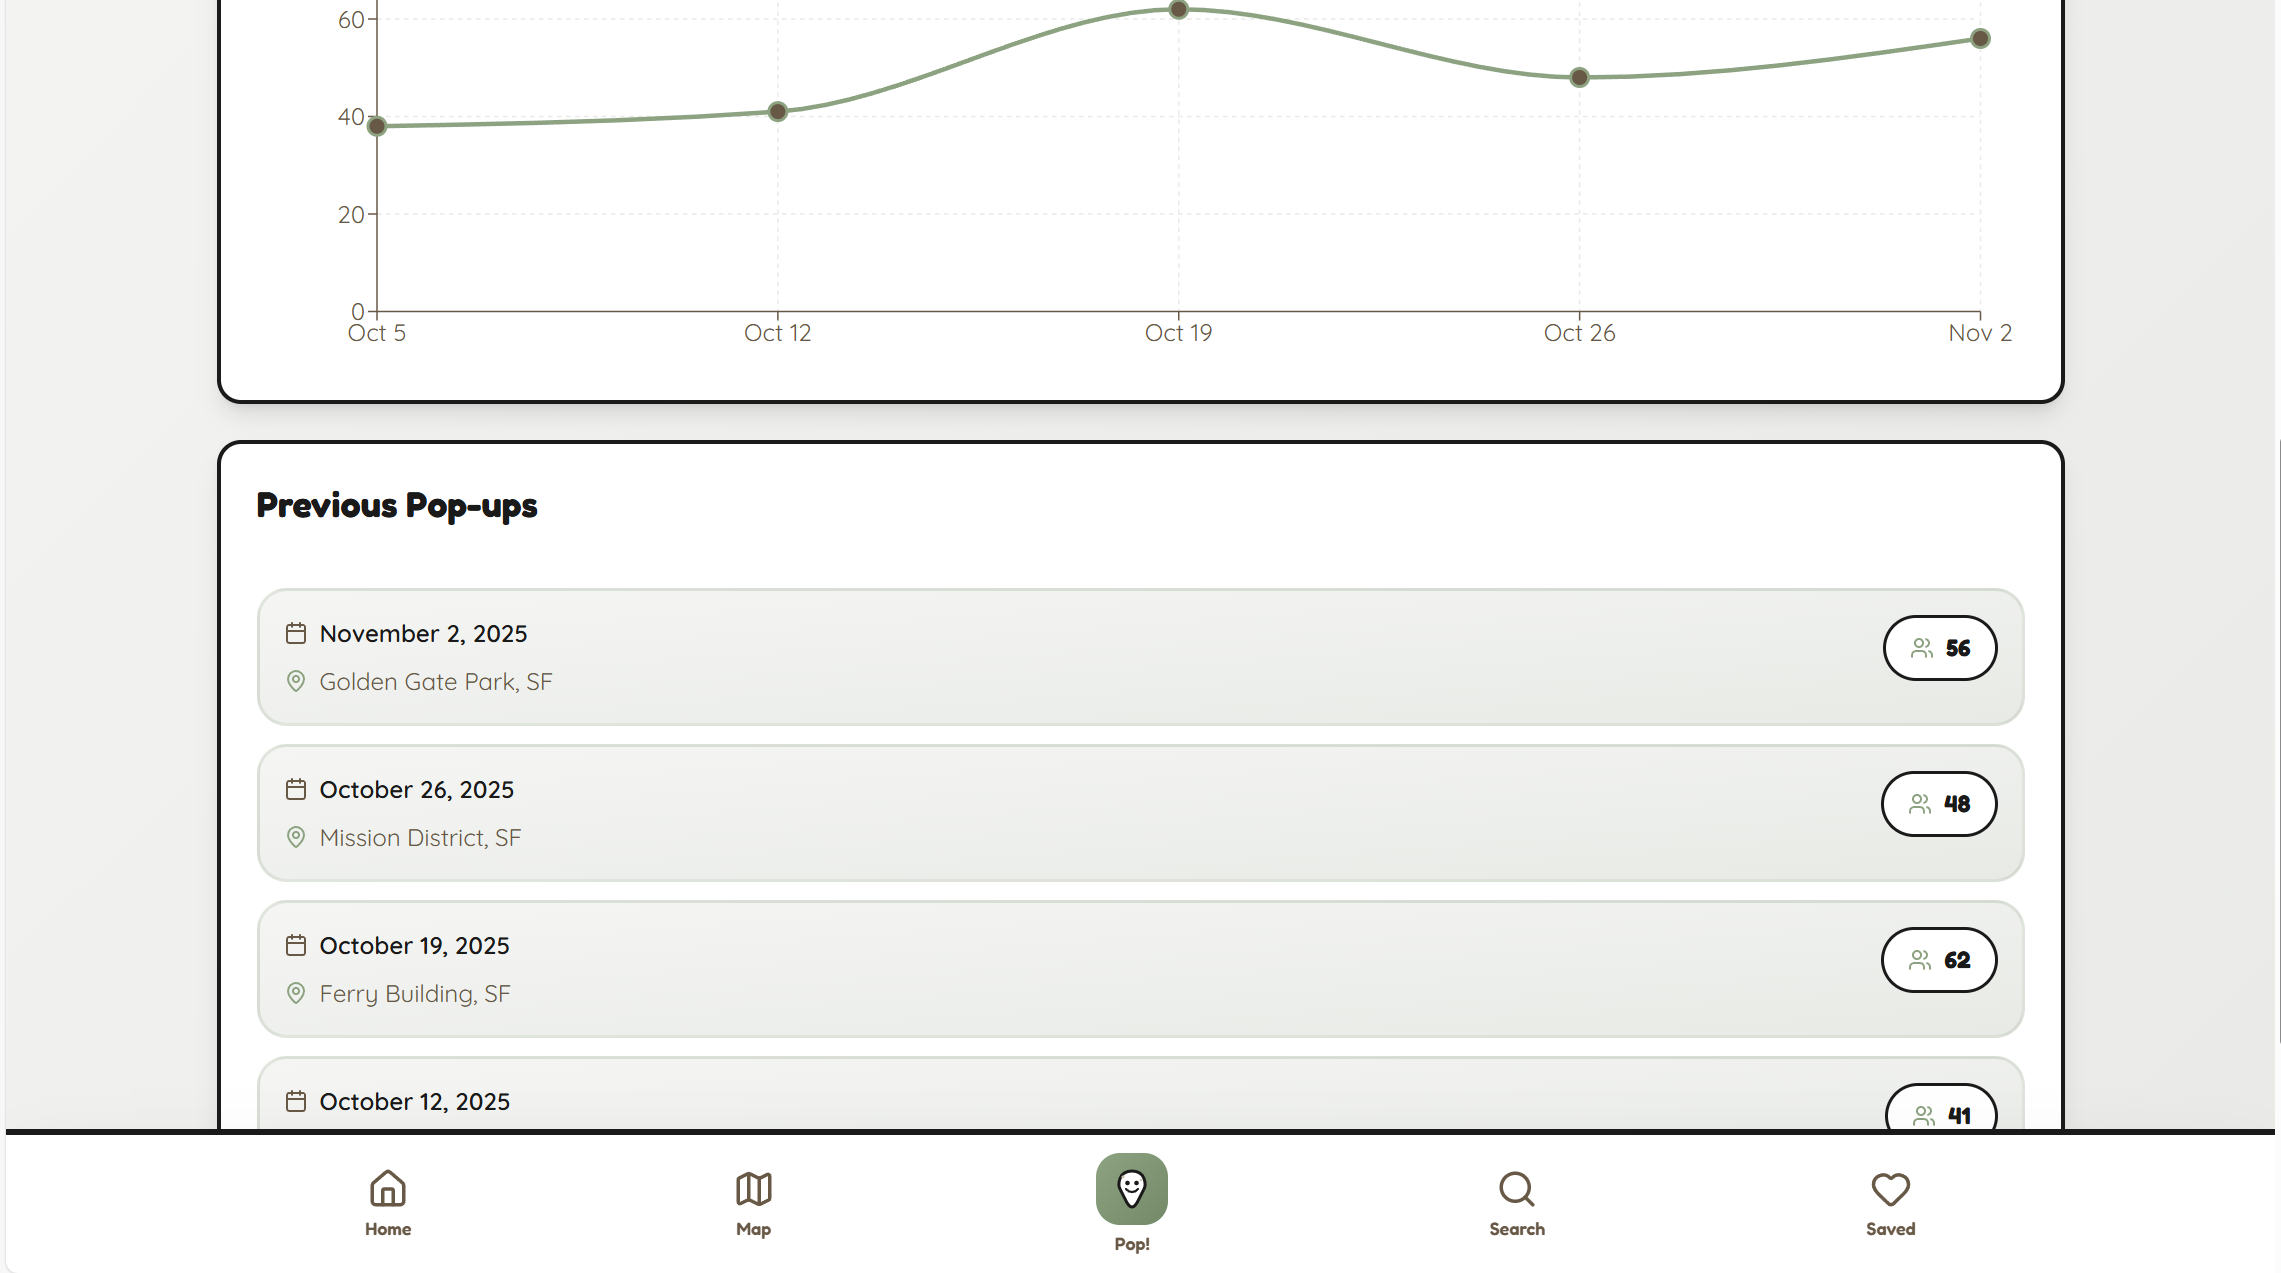Click the 48 attendees badge
Viewport: 2281px width, 1273px height.
1938,804
